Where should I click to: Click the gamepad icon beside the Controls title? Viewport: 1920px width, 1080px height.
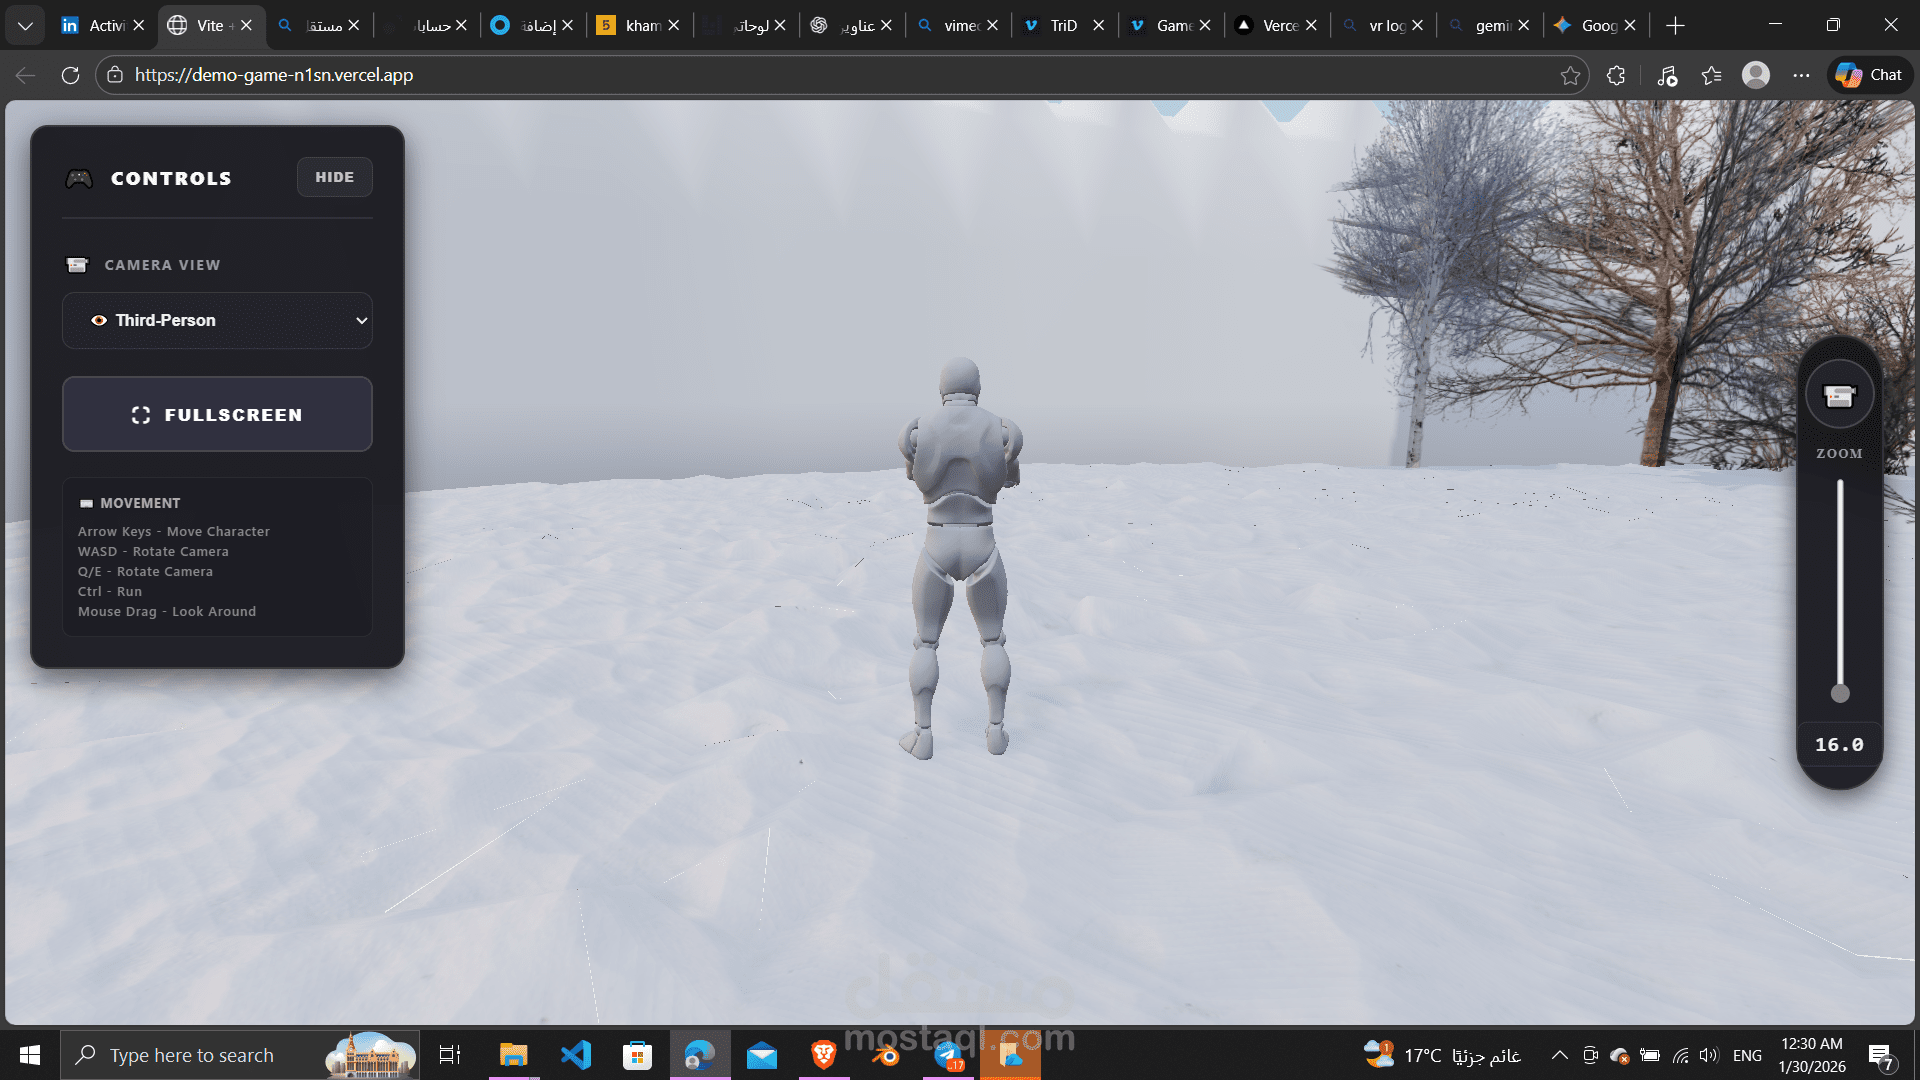(x=79, y=178)
